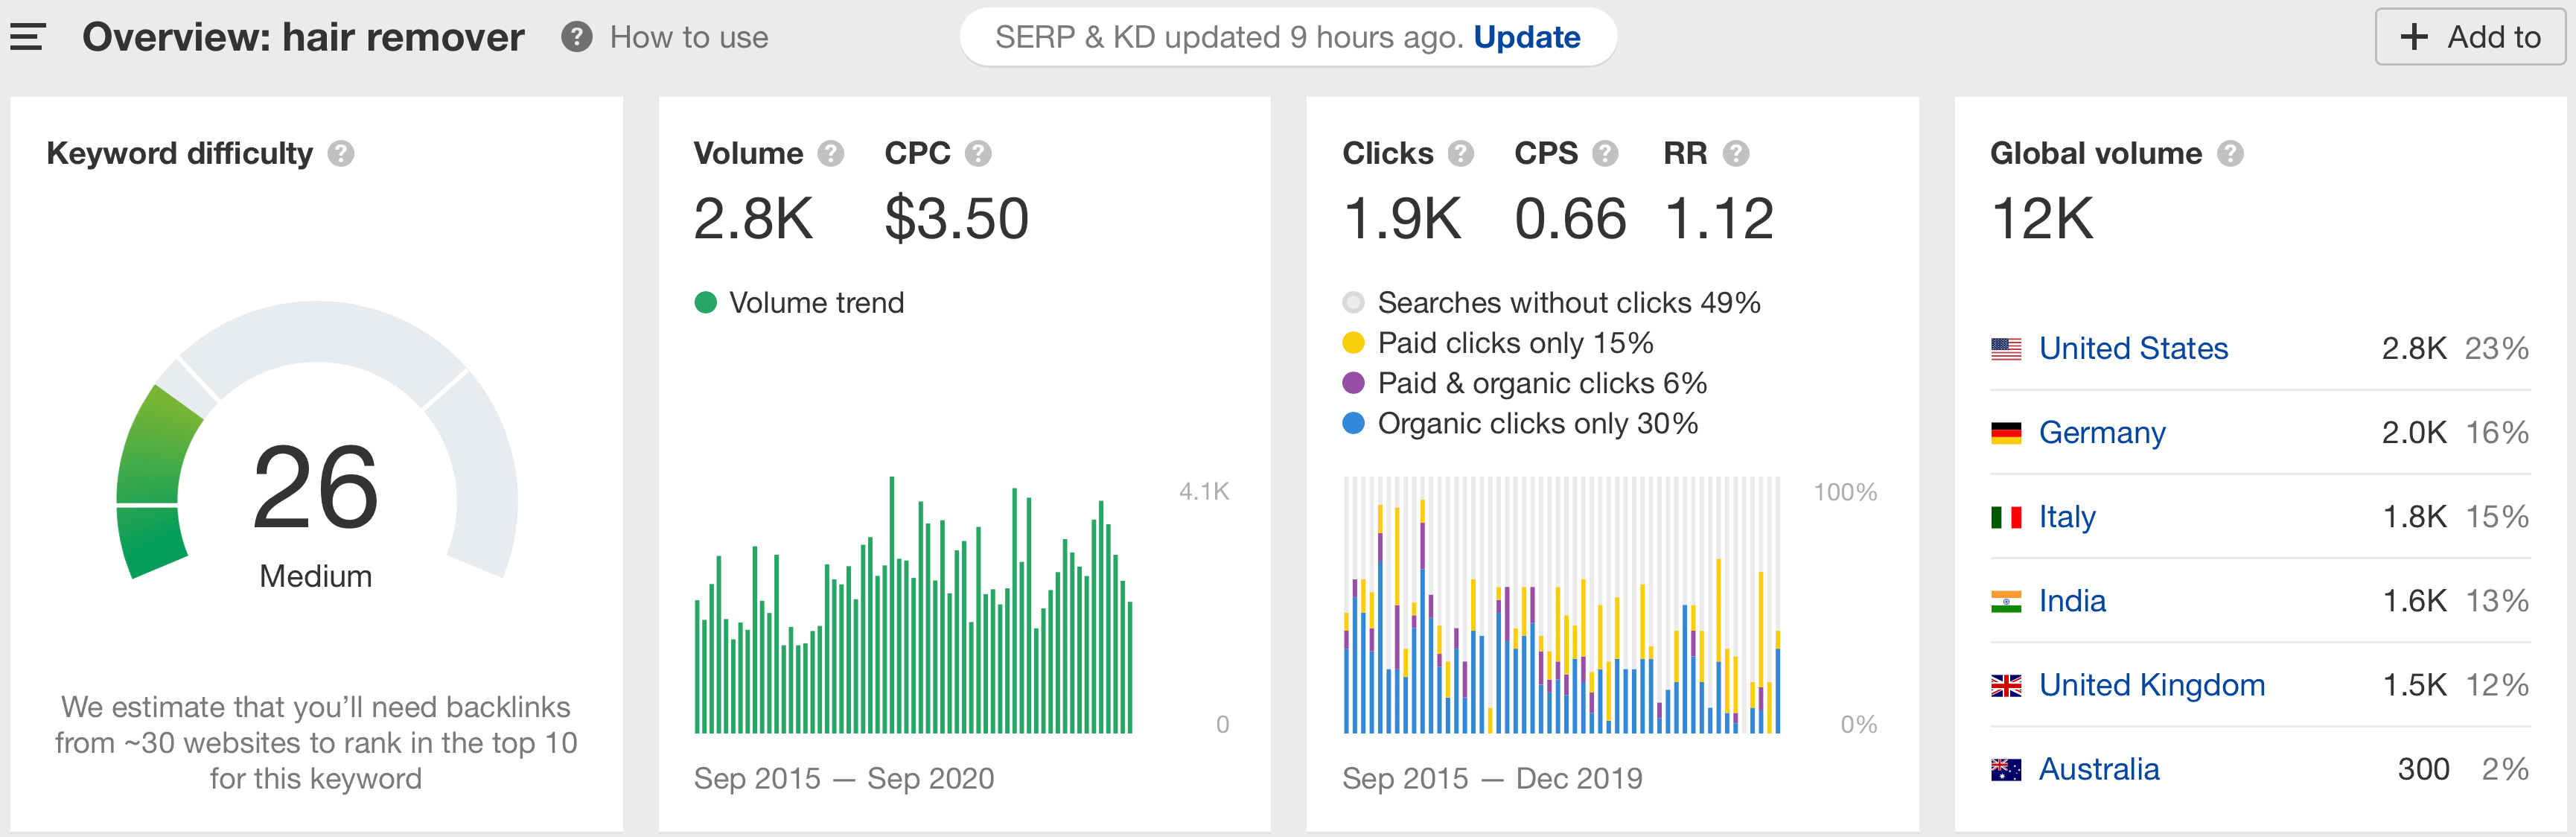The height and width of the screenshot is (837, 2576).
Task: Open the Germany volume link
Action: [x=2102, y=432]
